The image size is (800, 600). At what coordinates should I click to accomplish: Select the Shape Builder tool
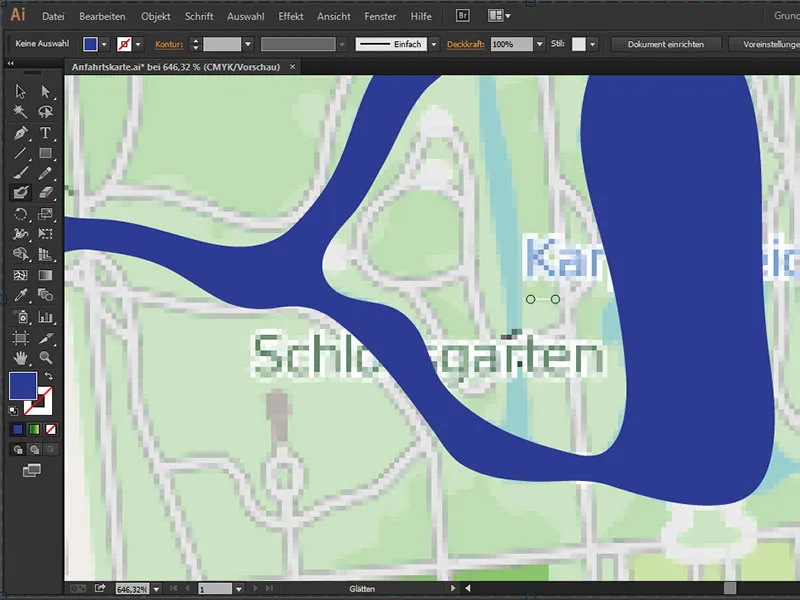pos(20,254)
